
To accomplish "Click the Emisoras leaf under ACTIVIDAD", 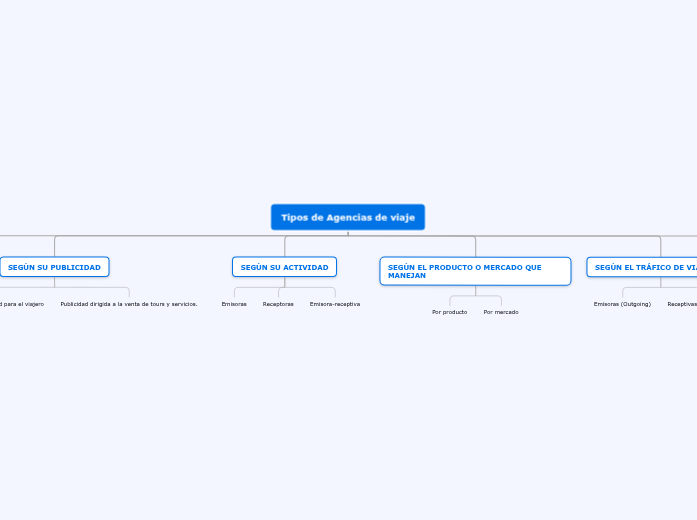I will 234,304.
